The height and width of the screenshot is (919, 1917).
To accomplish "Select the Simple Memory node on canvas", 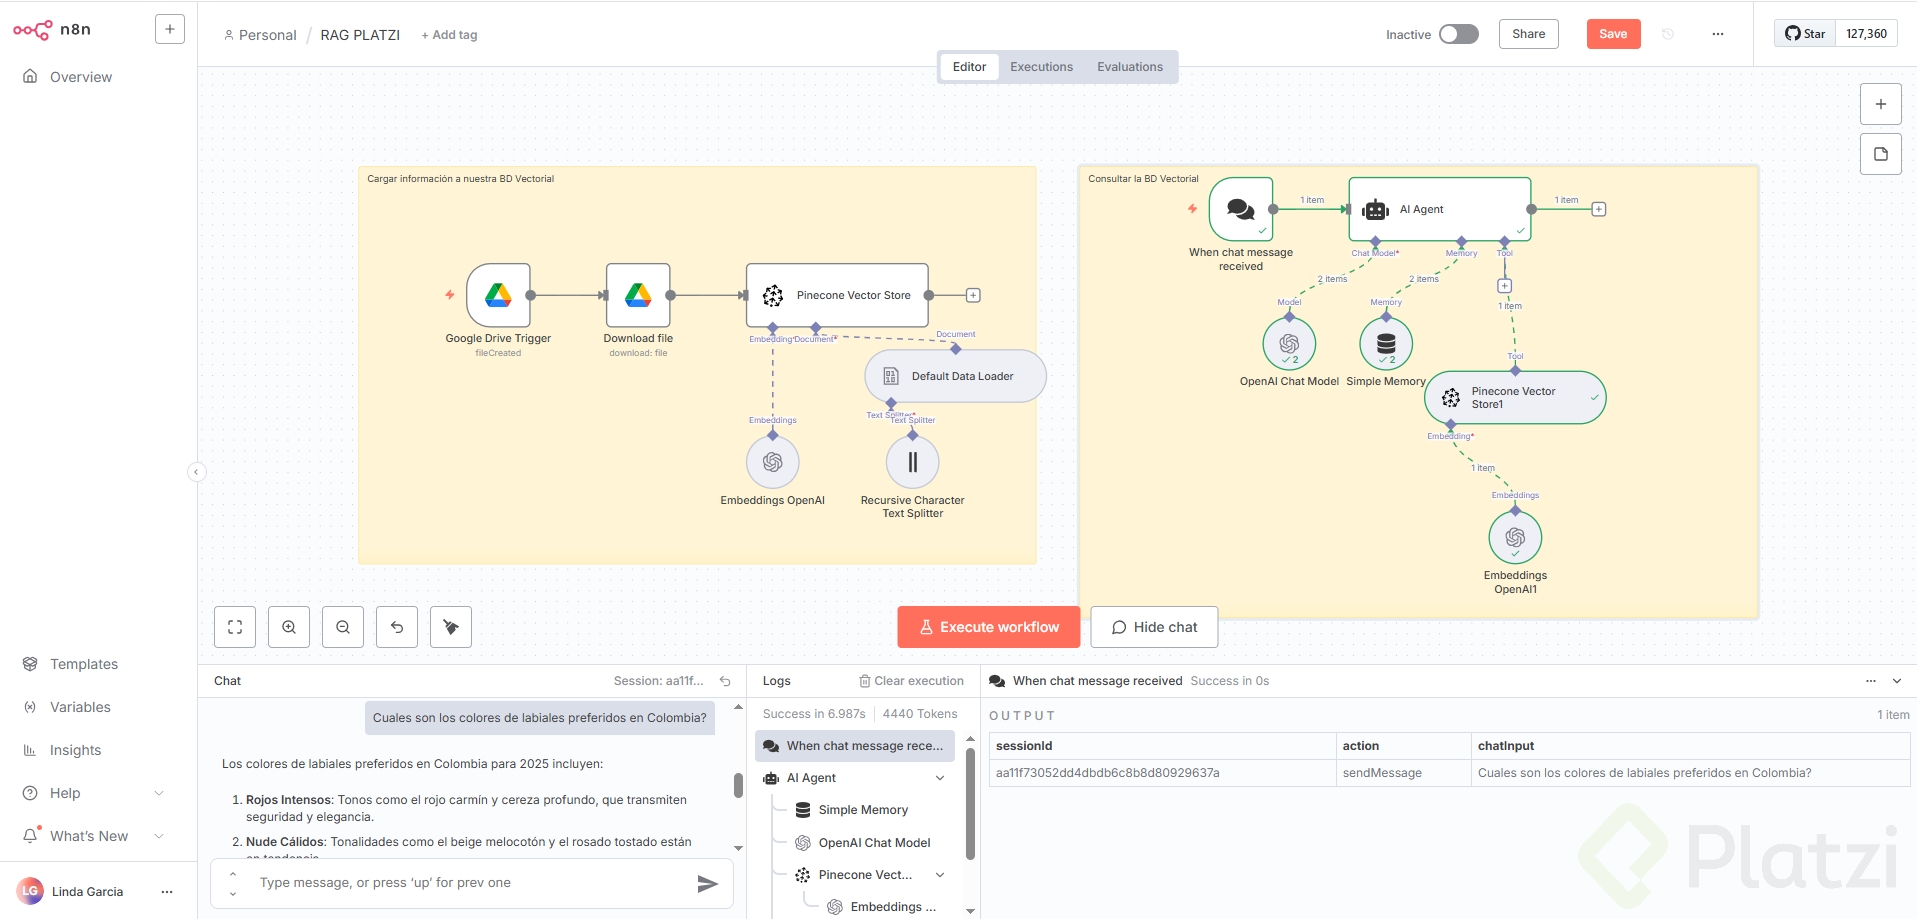I will pos(1386,344).
